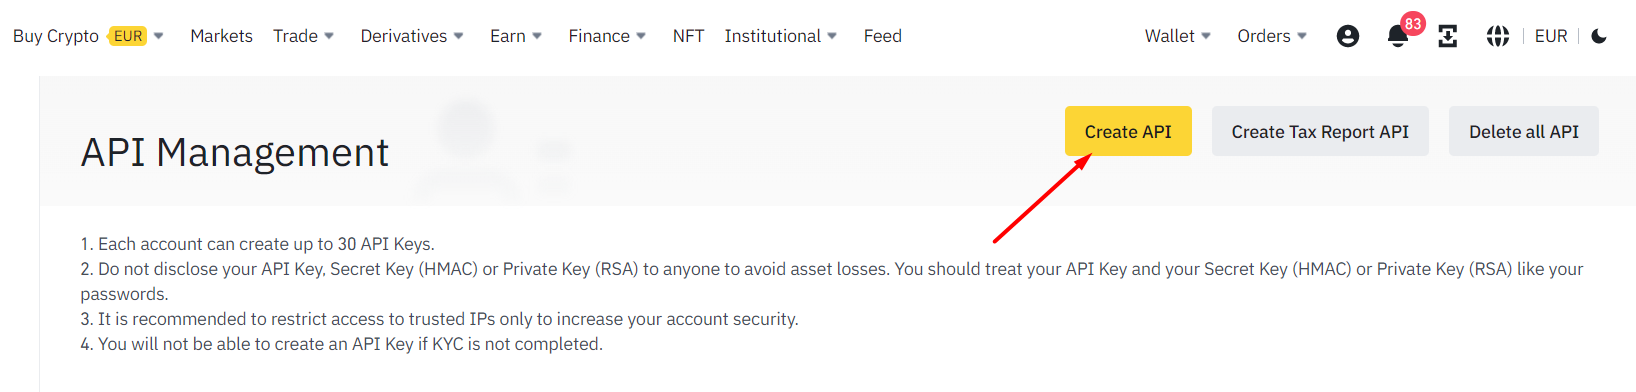1636x392 pixels.
Task: Open the Orders dropdown
Action: tap(1272, 36)
